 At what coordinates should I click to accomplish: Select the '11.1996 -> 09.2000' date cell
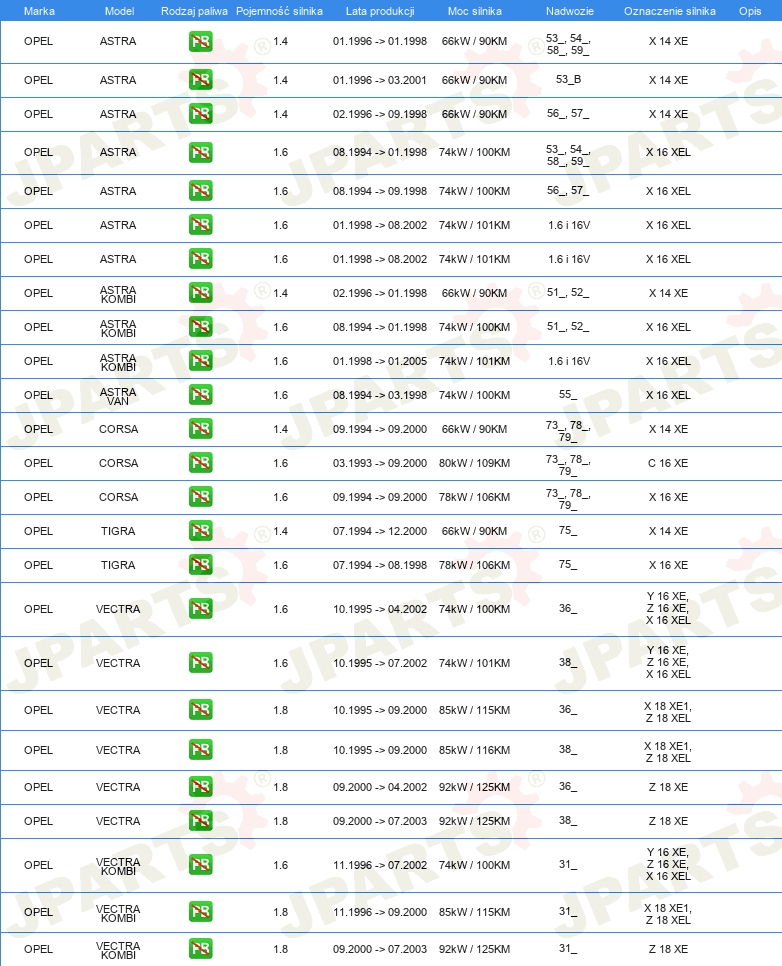coord(380,912)
